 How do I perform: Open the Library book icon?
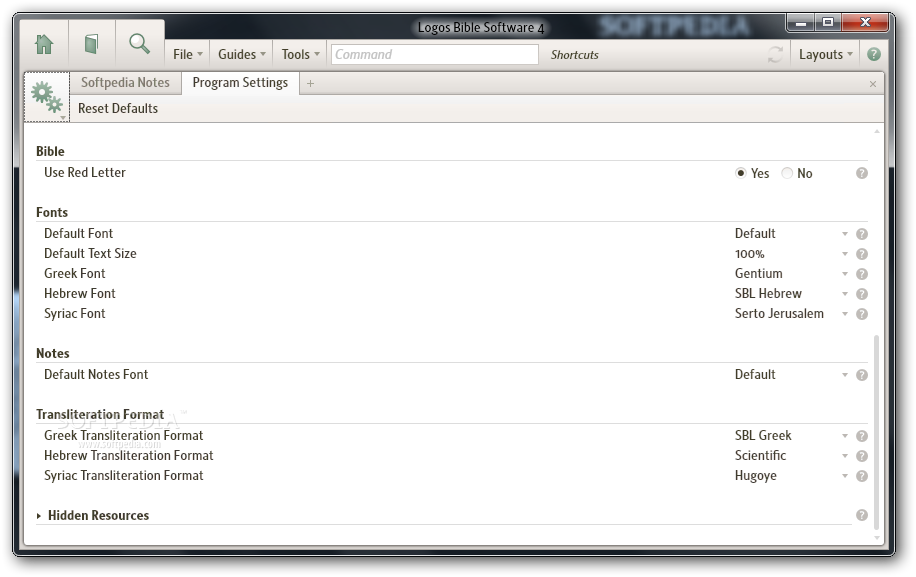(x=91, y=44)
